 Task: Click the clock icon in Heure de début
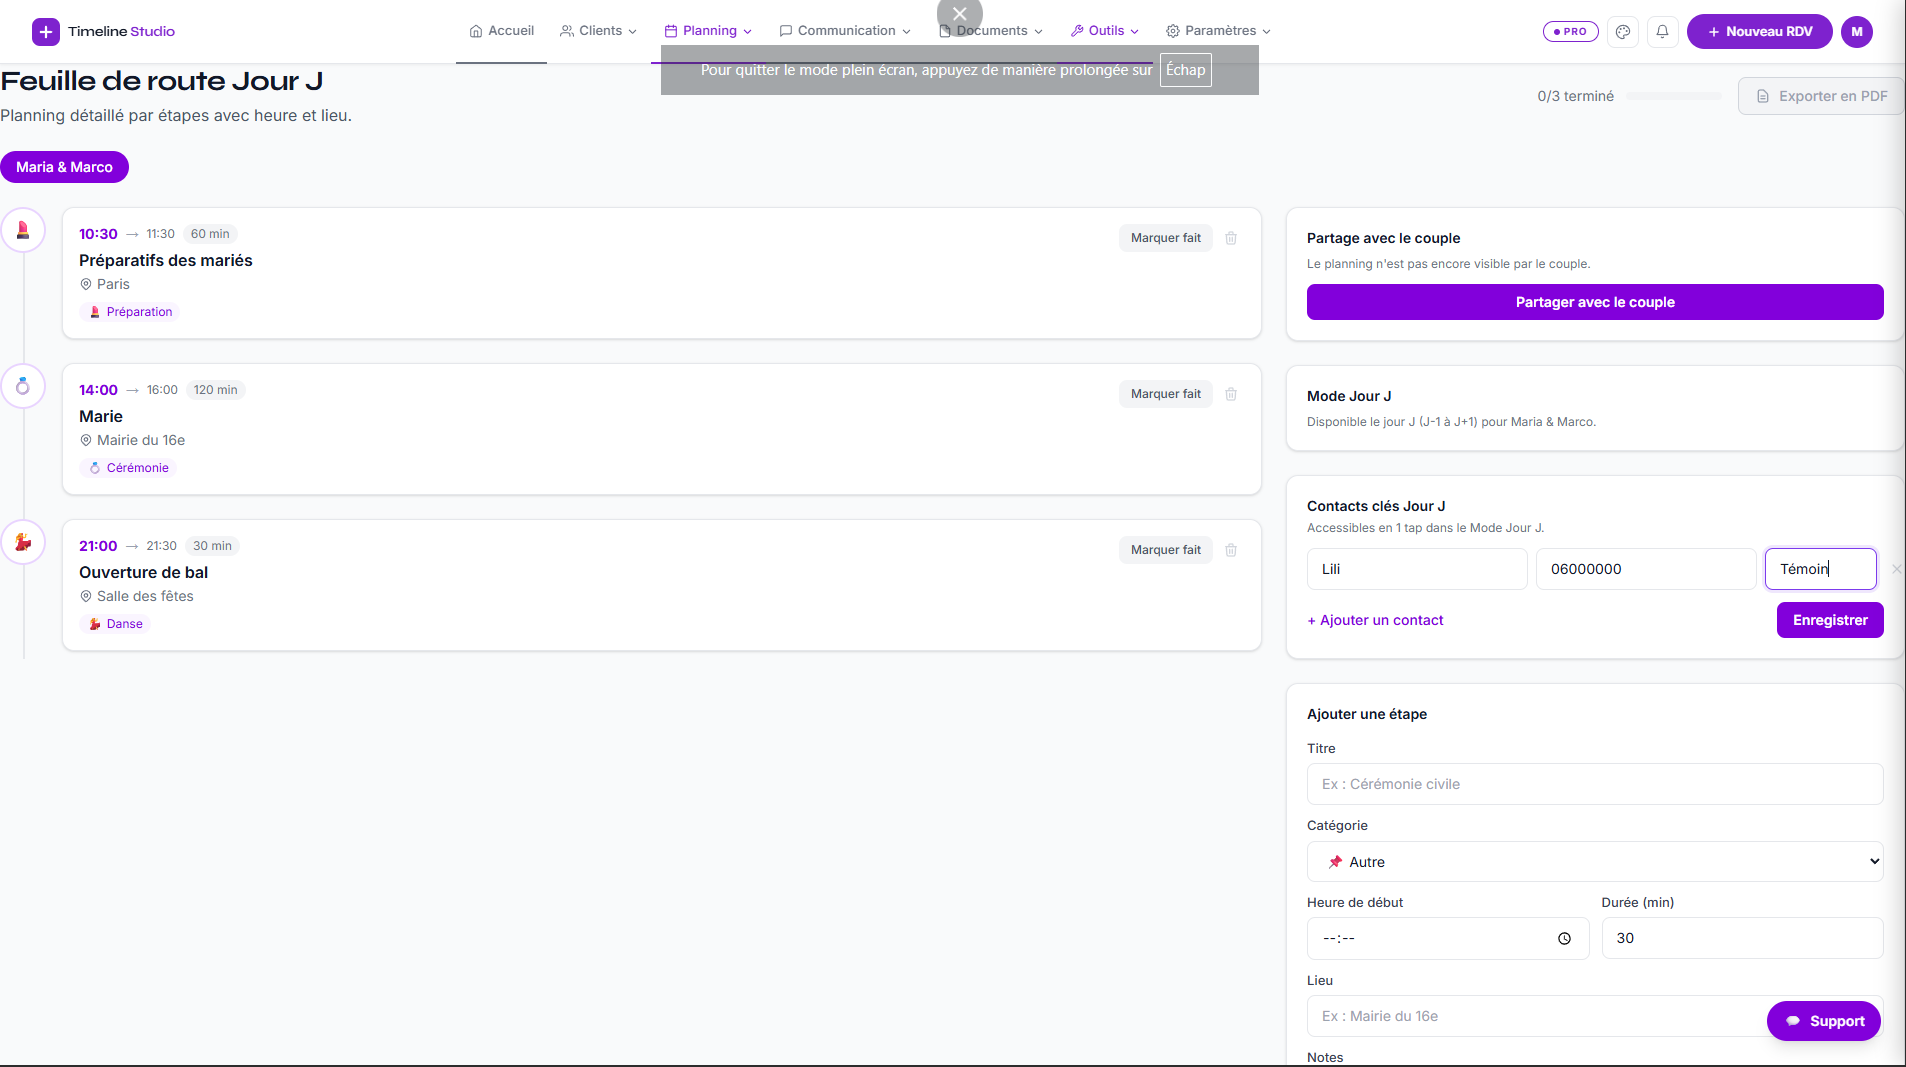(1564, 939)
